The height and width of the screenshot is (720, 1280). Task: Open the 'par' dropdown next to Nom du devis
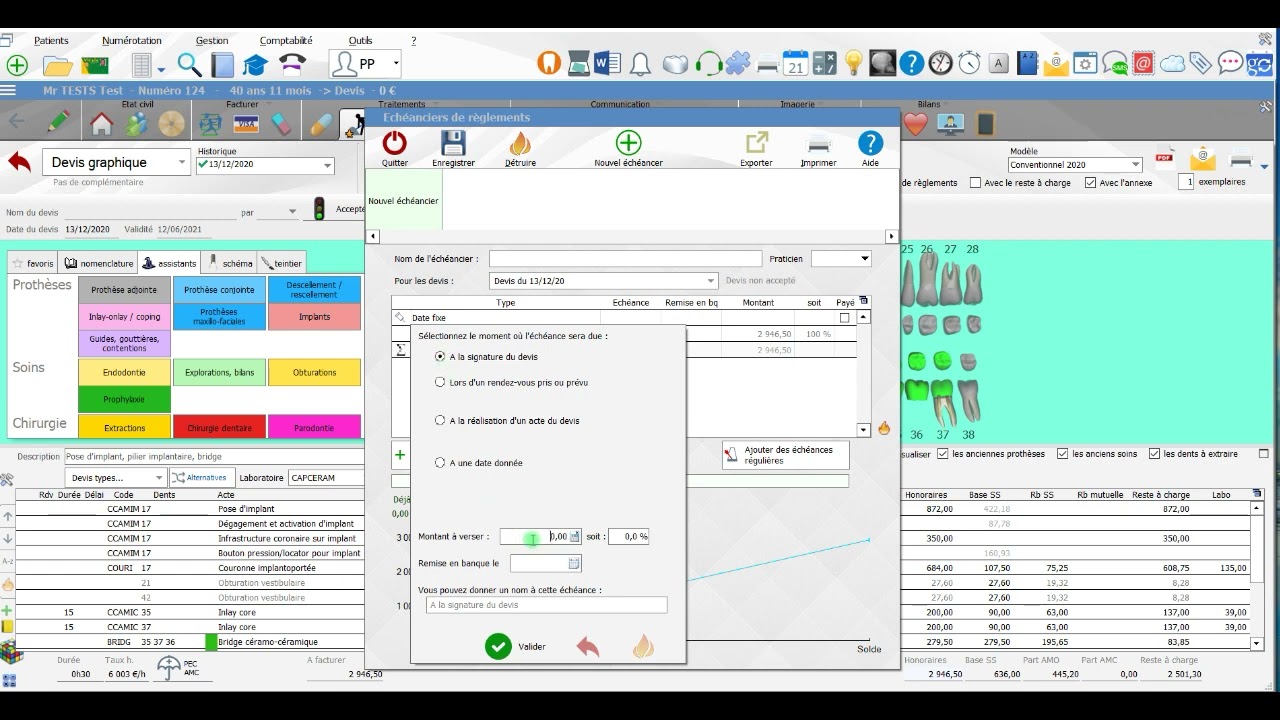(x=293, y=212)
